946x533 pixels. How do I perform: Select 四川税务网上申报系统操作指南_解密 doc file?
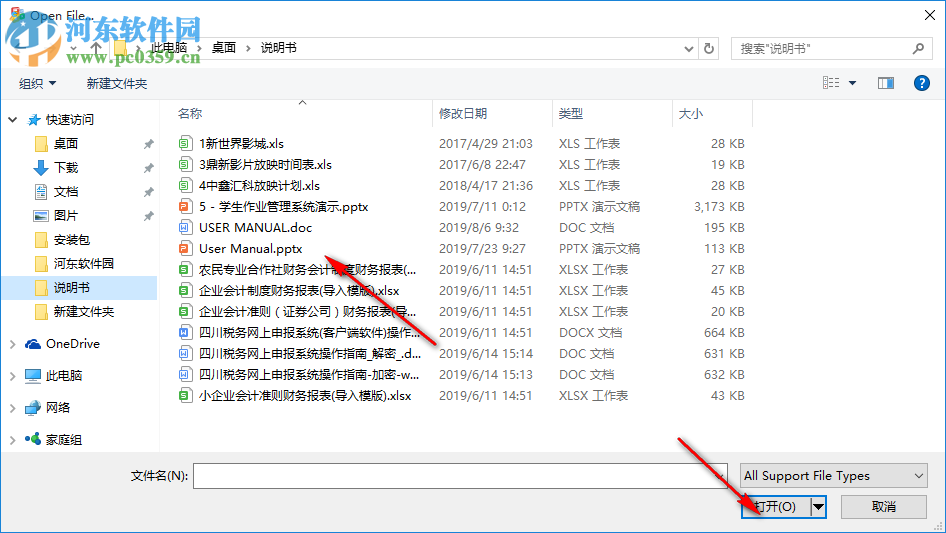(x=310, y=354)
